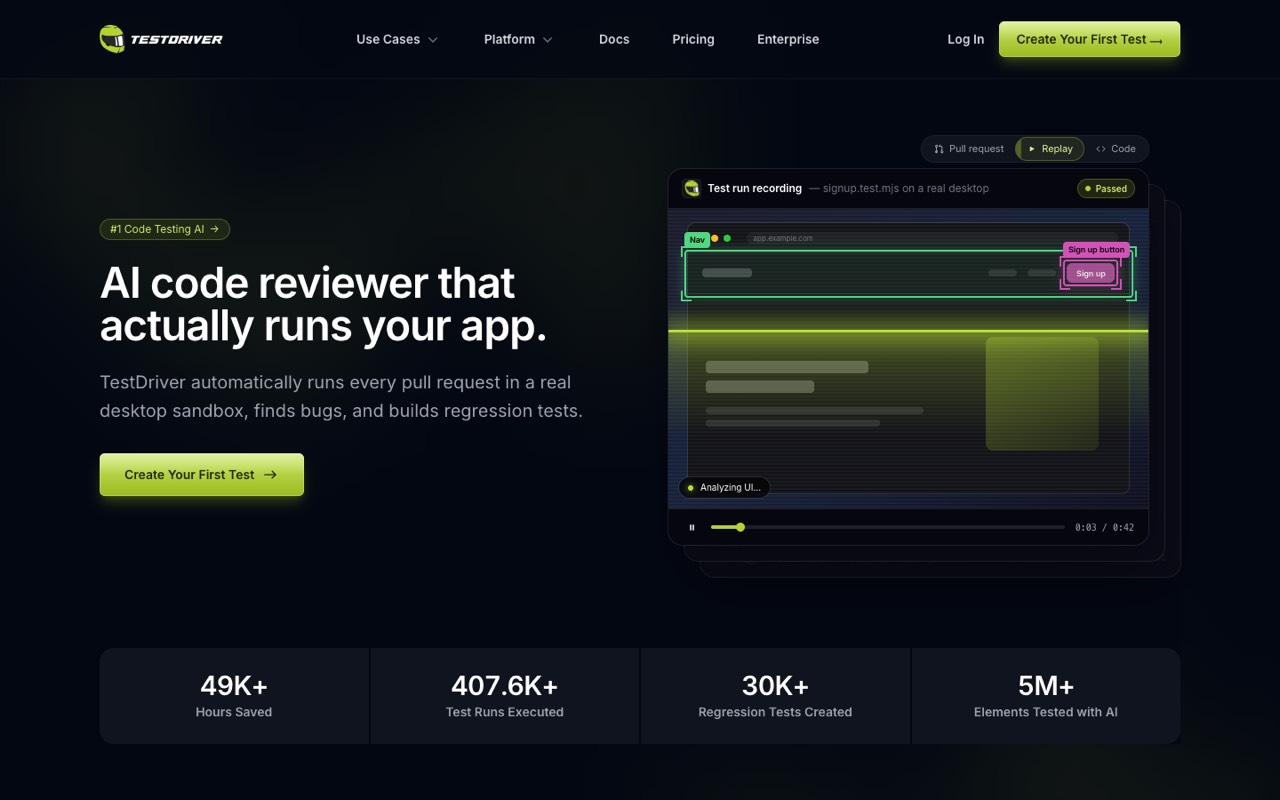The height and width of the screenshot is (800, 1280).
Task: Click the app.example.com address bar
Action: 932,238
